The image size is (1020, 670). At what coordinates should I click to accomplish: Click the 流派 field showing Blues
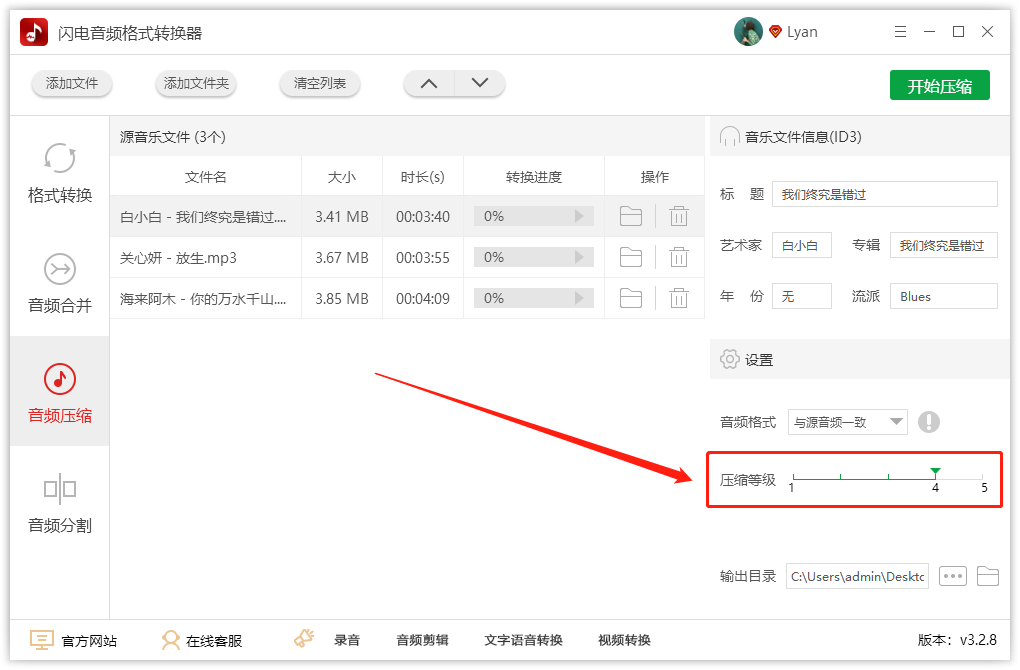tap(943, 296)
